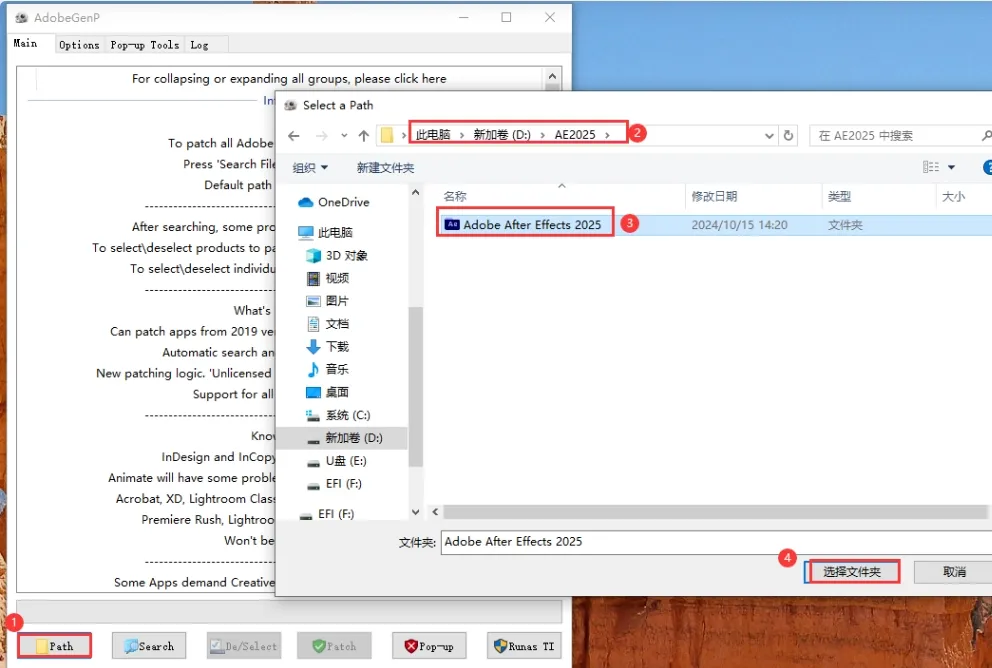Screen dimensions: 992x668
Task: Refresh the current folder view
Action: pyautogui.click(x=788, y=135)
